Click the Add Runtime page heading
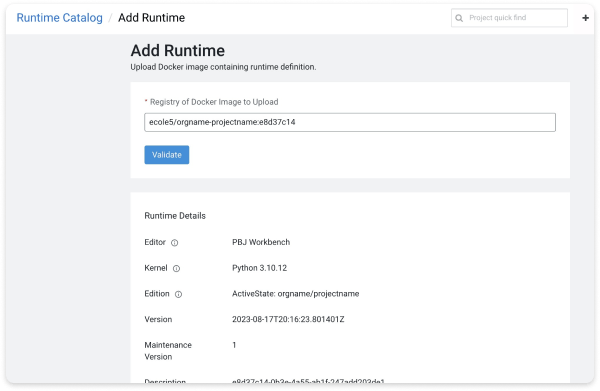Viewport: 600px width, 391px height. (178, 51)
